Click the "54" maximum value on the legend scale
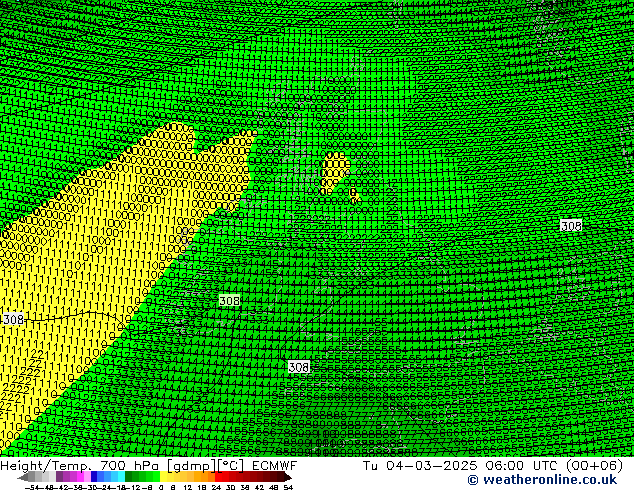The image size is (634, 490). [x=288, y=487]
